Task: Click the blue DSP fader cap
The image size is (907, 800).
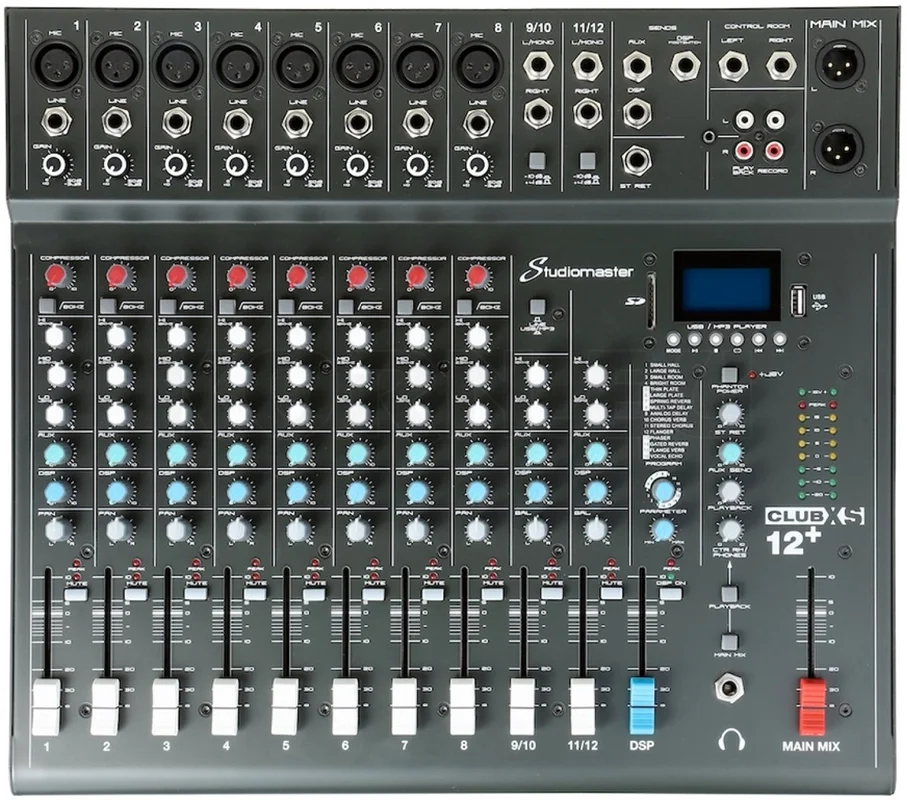Action: [x=641, y=706]
